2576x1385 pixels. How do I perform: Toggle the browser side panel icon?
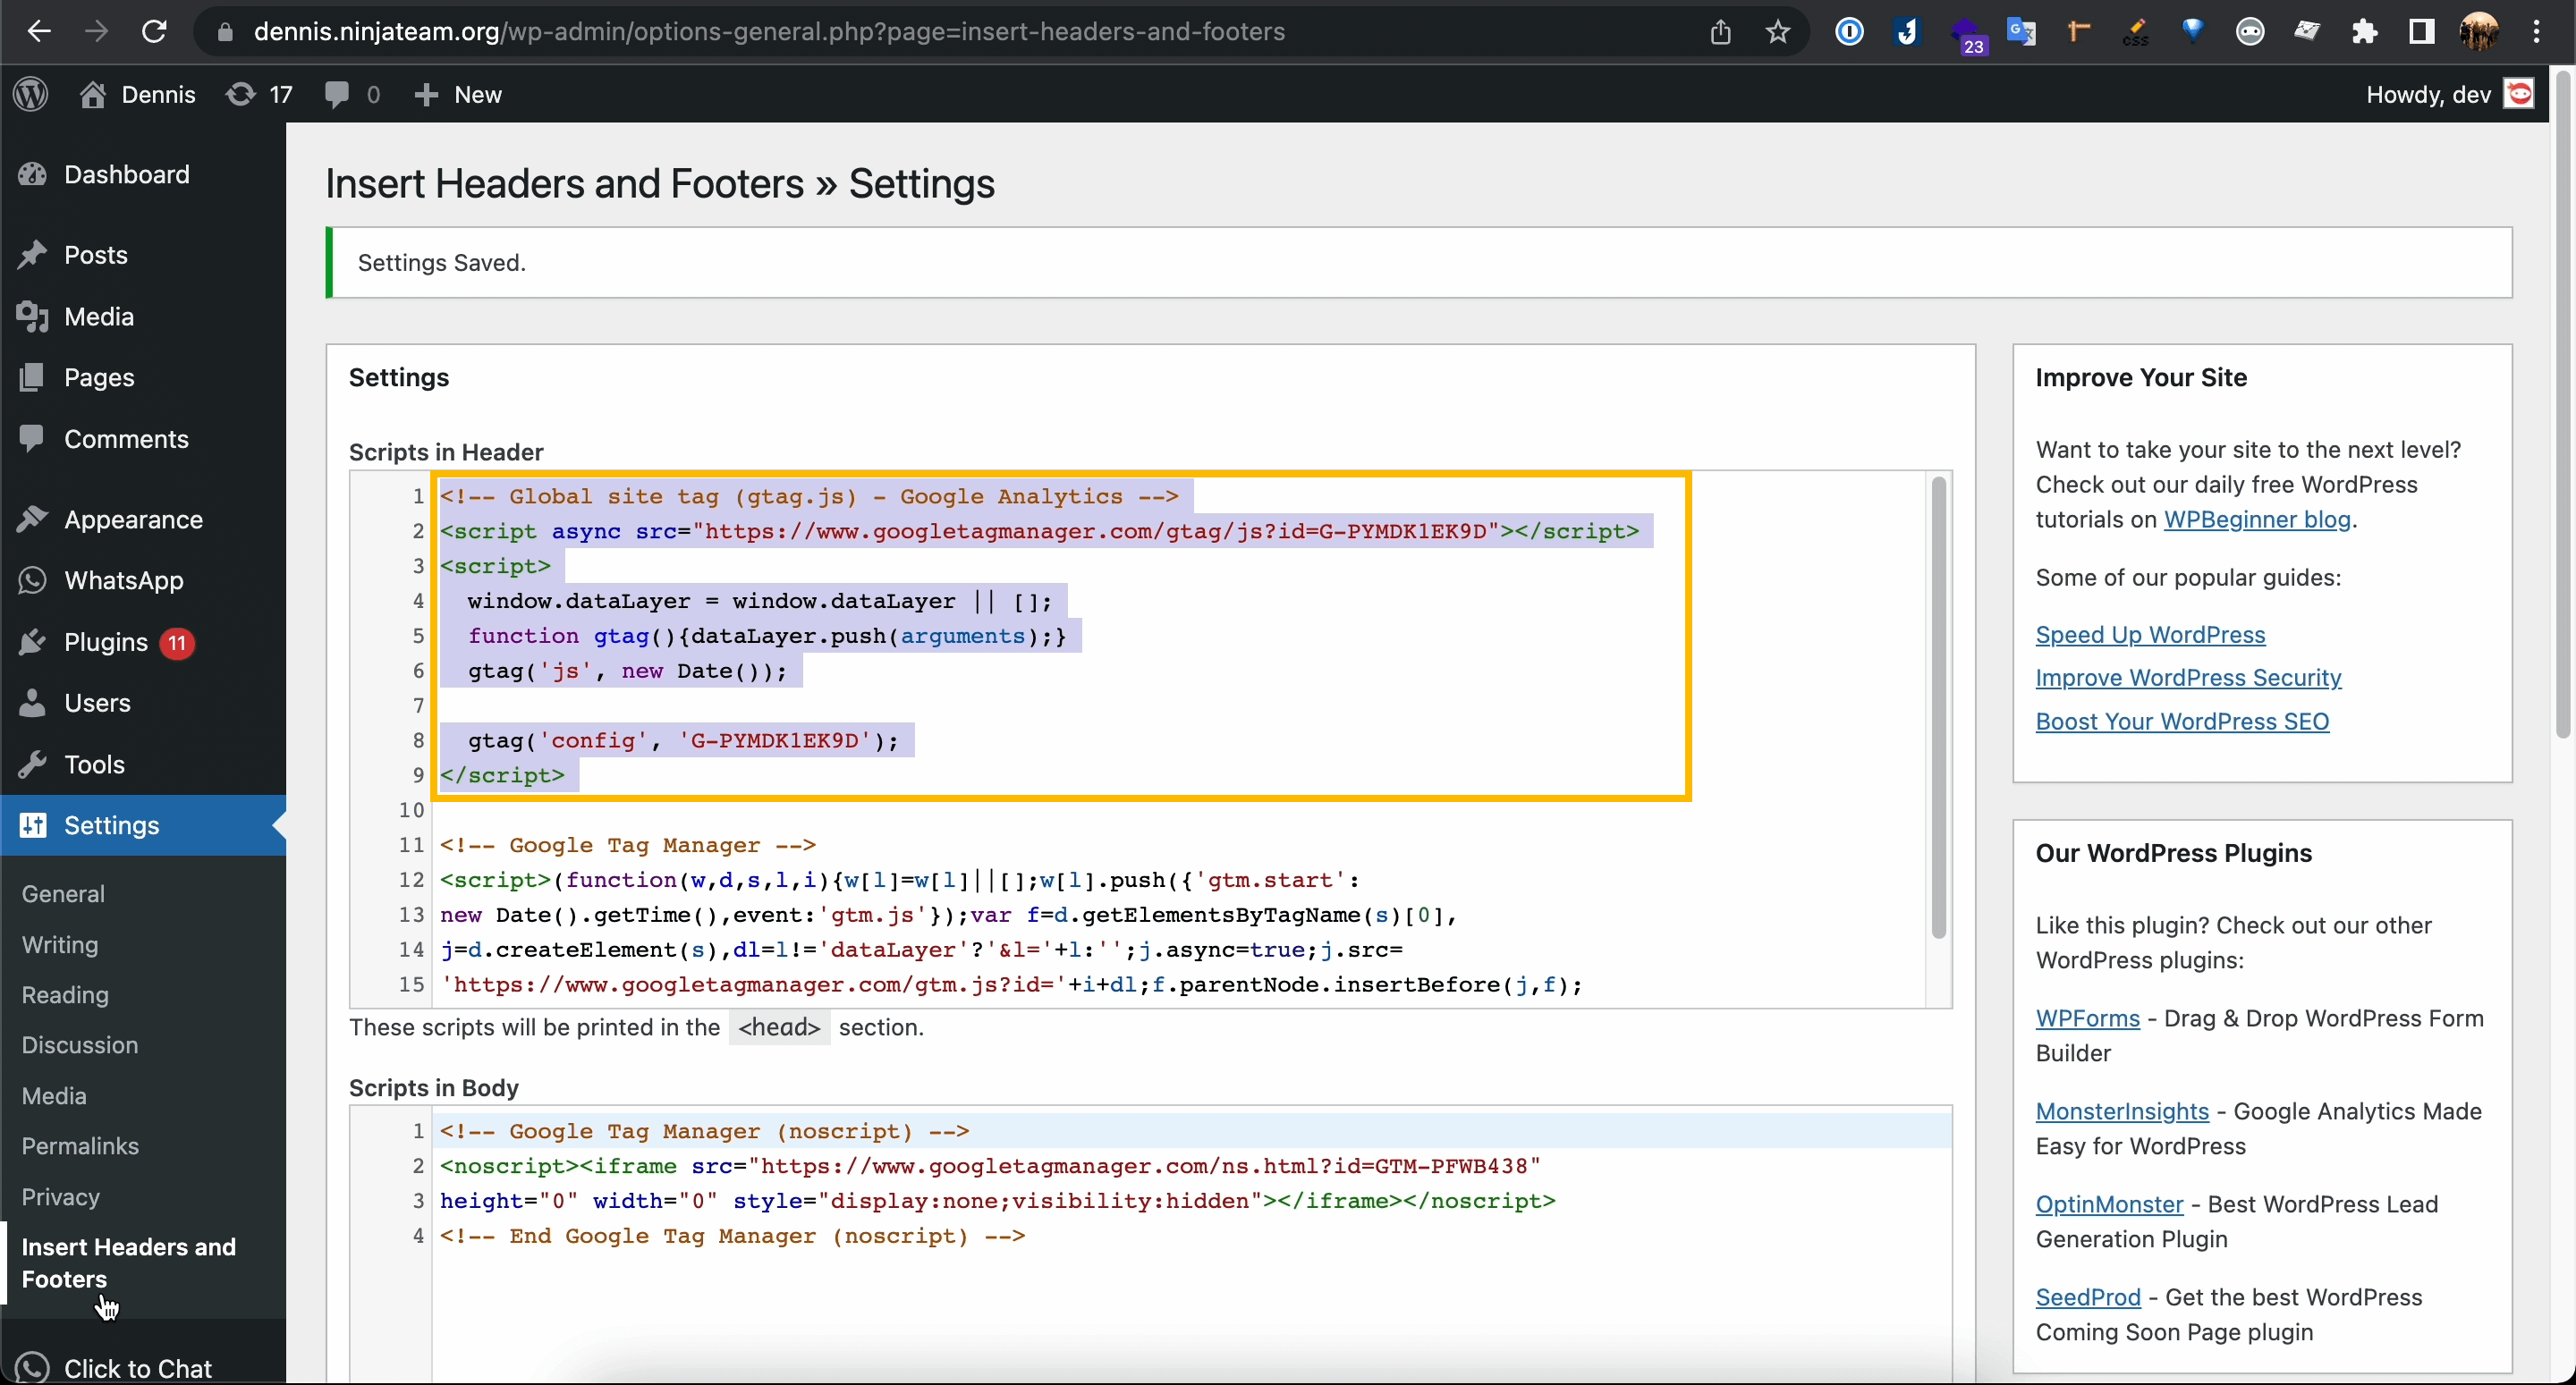(2422, 32)
